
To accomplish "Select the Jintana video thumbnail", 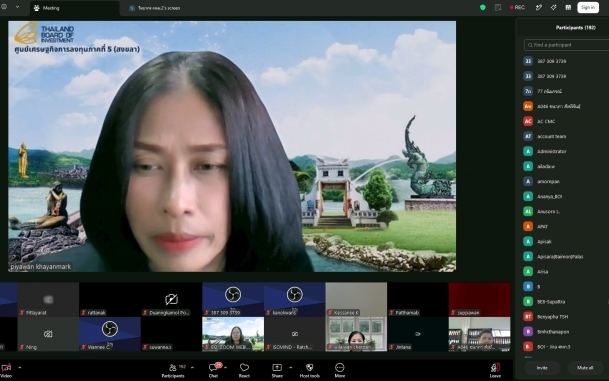I will click(418, 334).
